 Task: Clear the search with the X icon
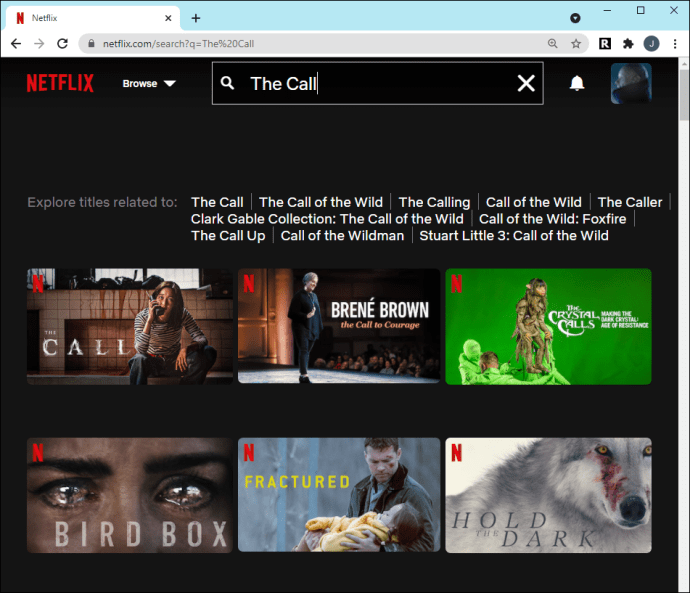(x=526, y=83)
